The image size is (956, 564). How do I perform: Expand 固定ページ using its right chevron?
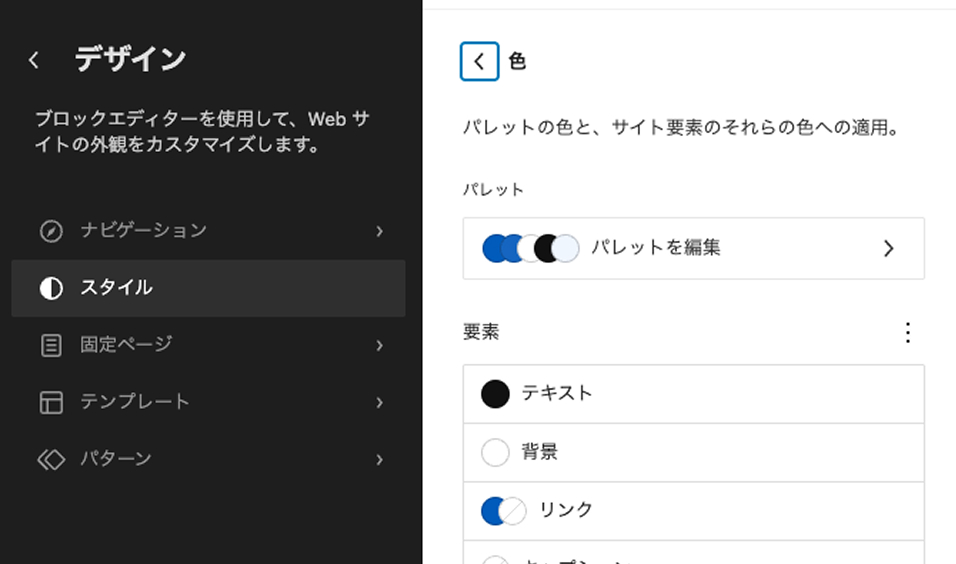(x=379, y=346)
